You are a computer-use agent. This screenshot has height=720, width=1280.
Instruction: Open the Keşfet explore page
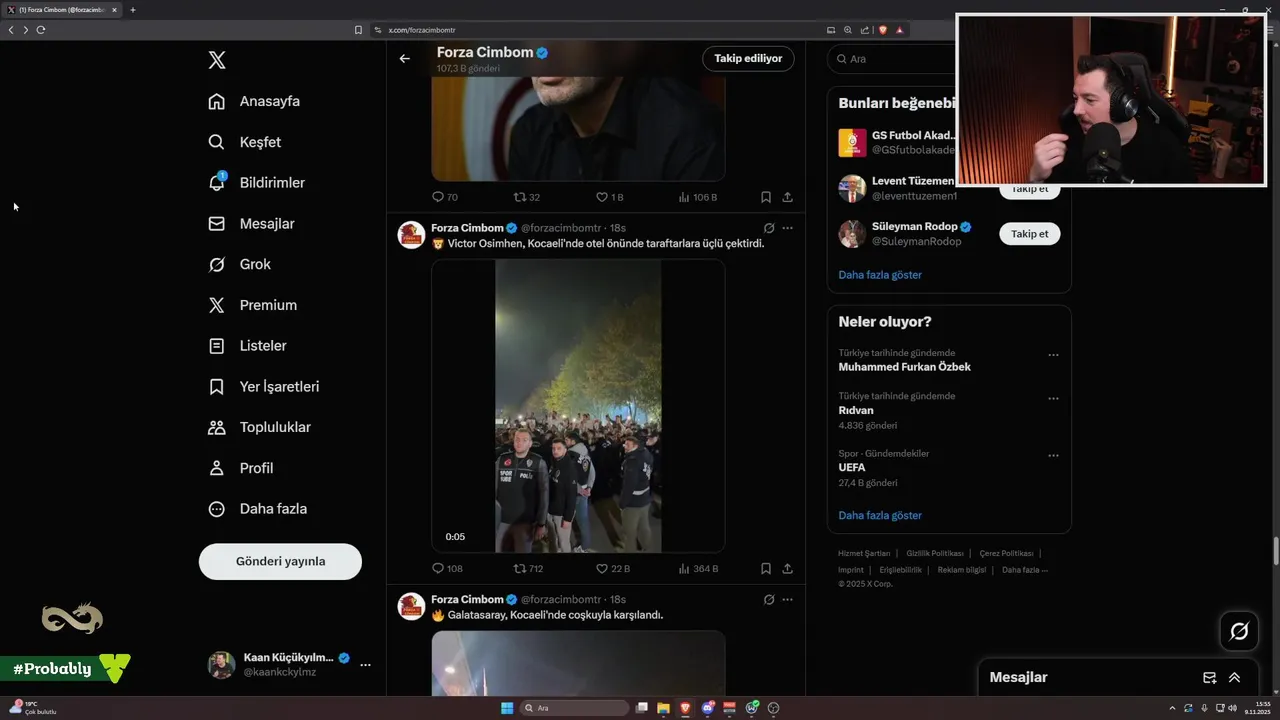coord(245,142)
